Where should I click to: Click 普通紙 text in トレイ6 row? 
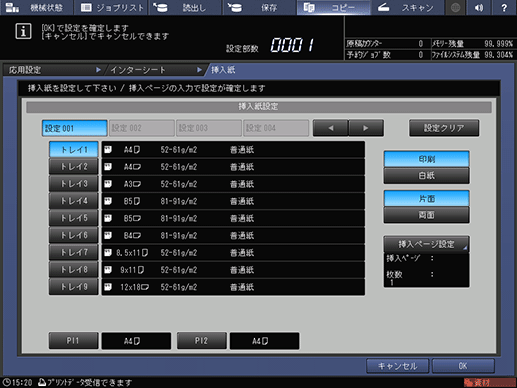tap(242, 236)
